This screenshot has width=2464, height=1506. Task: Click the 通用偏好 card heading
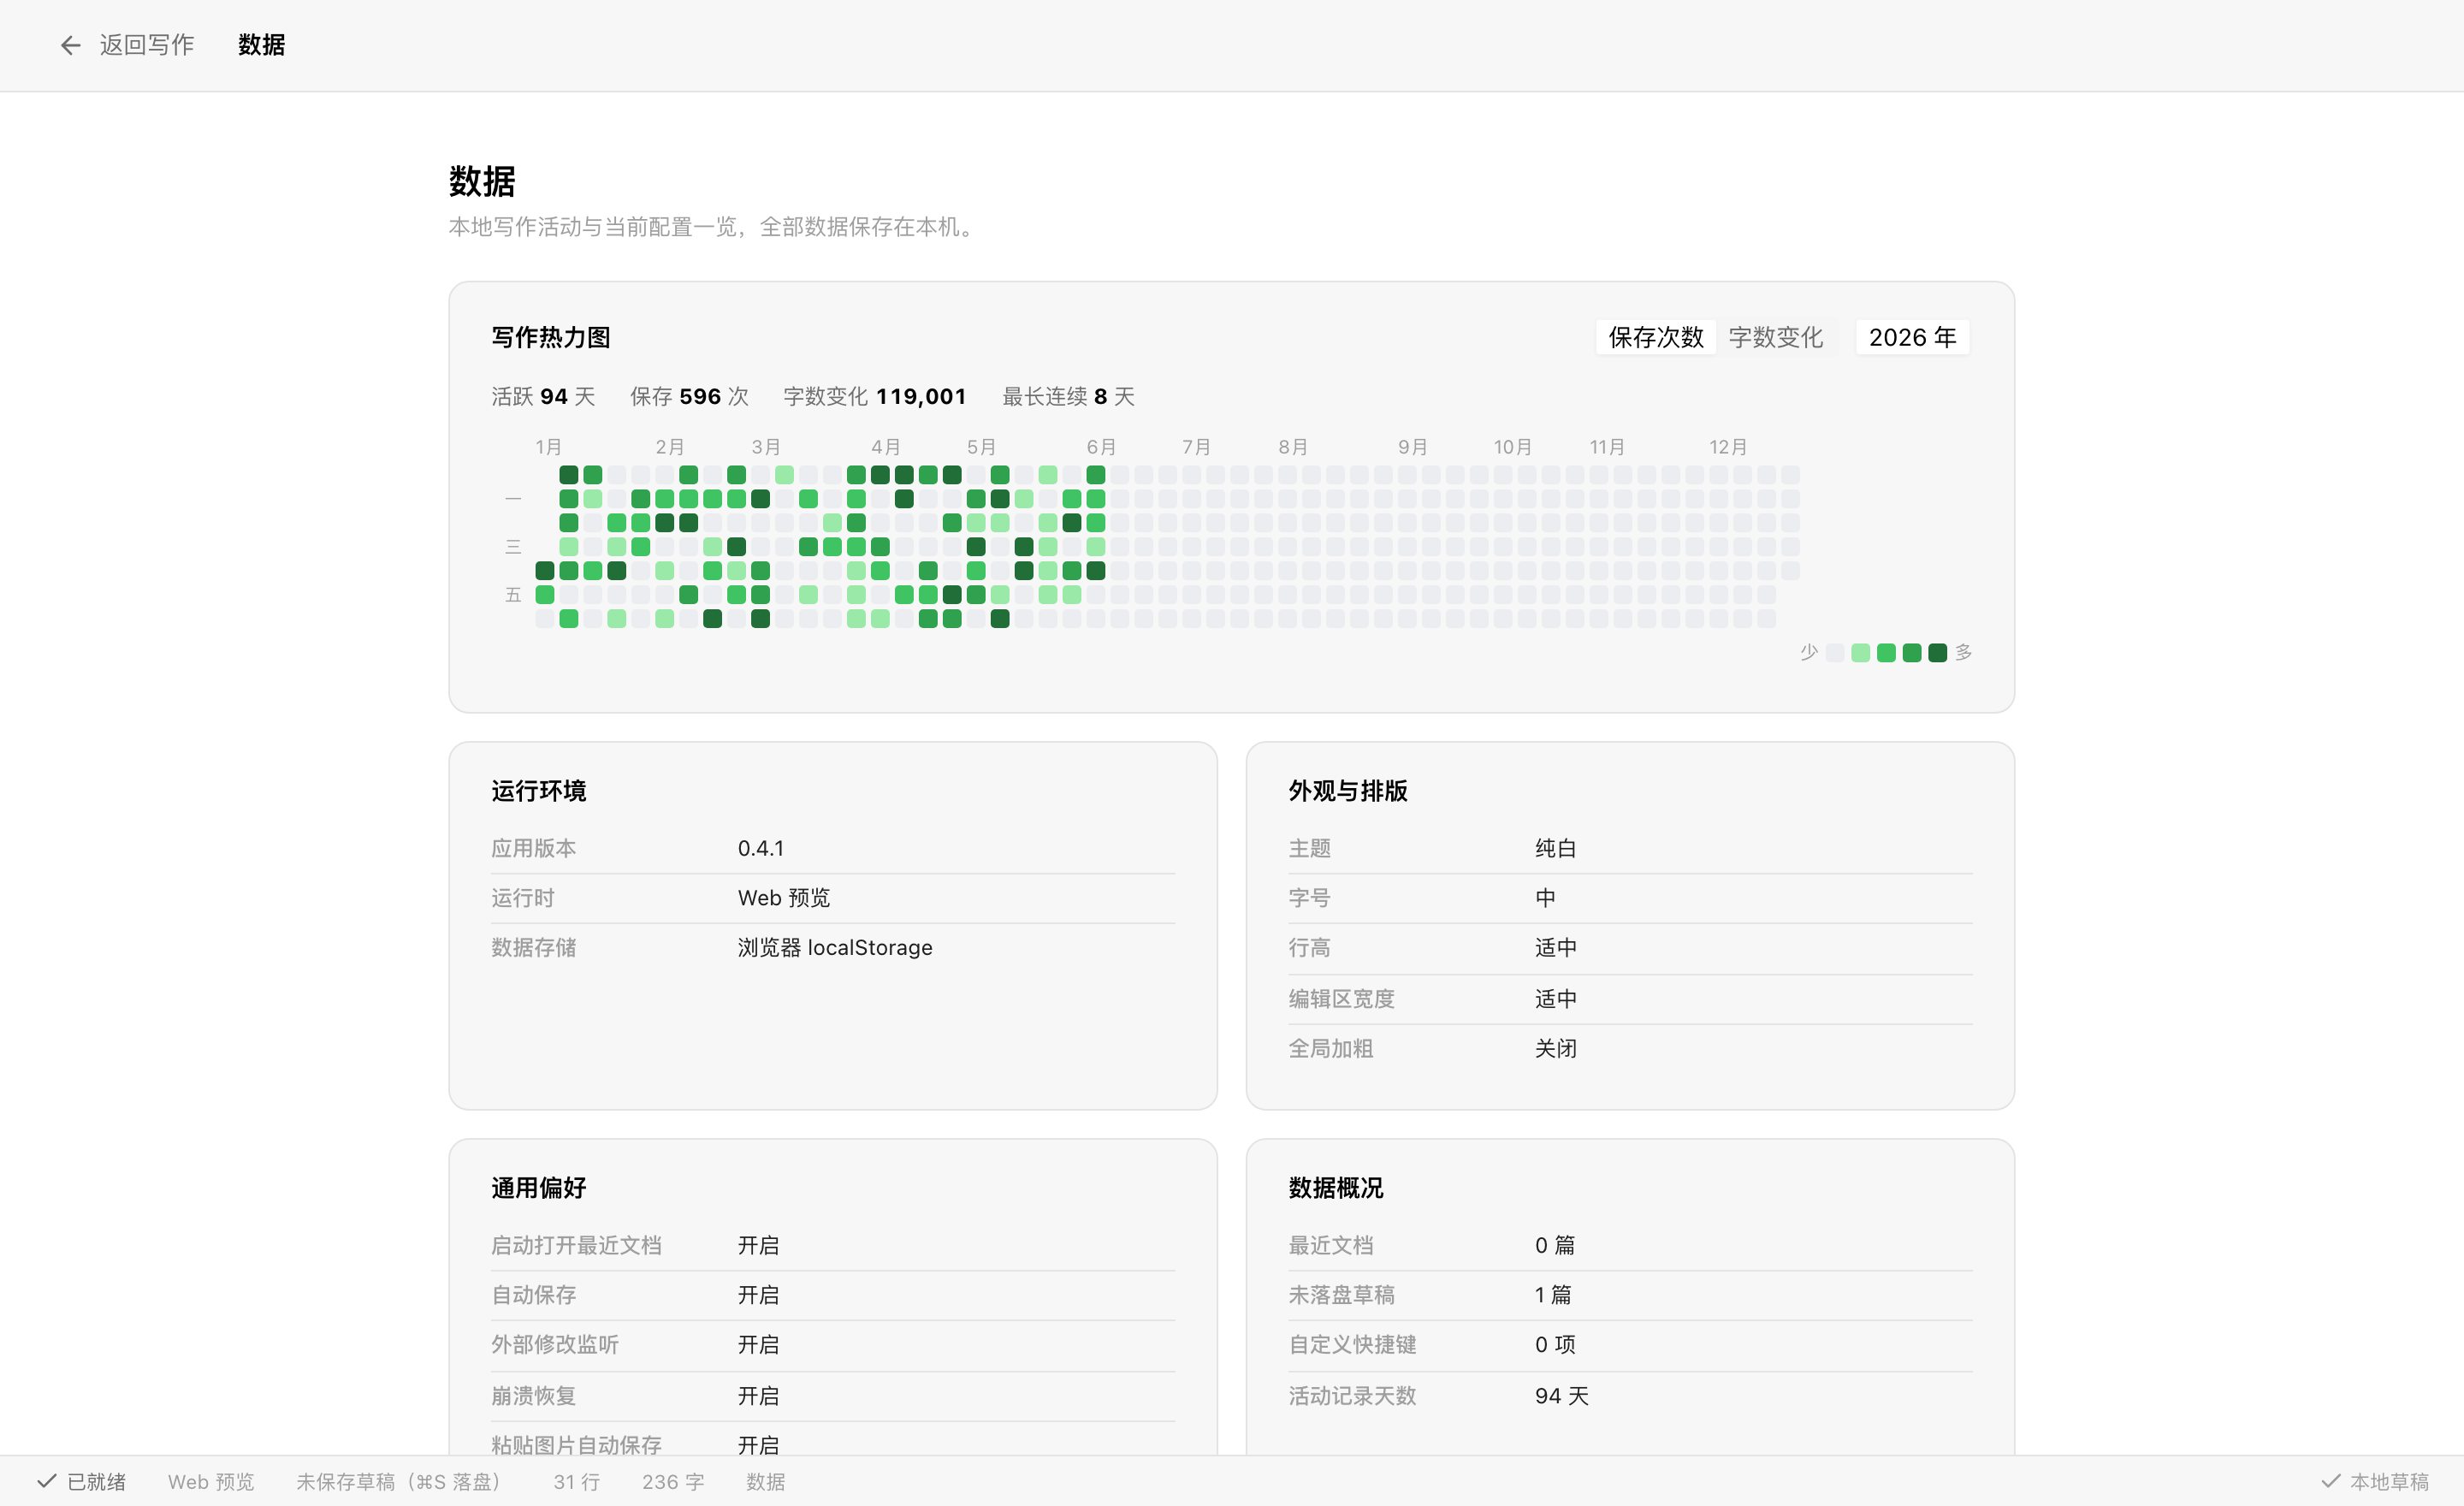click(539, 1188)
